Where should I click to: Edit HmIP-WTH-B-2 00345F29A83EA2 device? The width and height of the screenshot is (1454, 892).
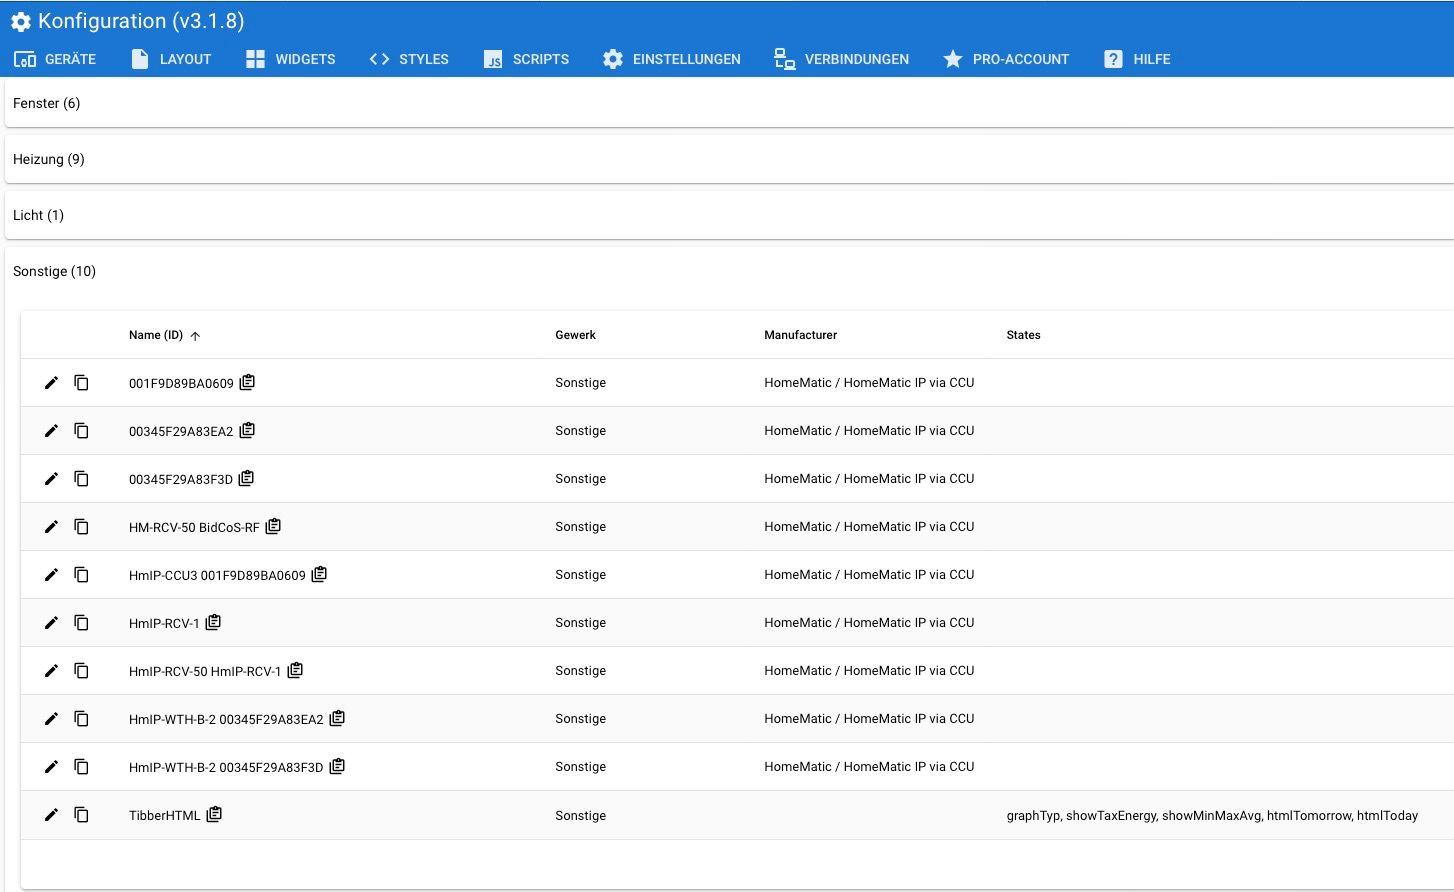pos(51,719)
